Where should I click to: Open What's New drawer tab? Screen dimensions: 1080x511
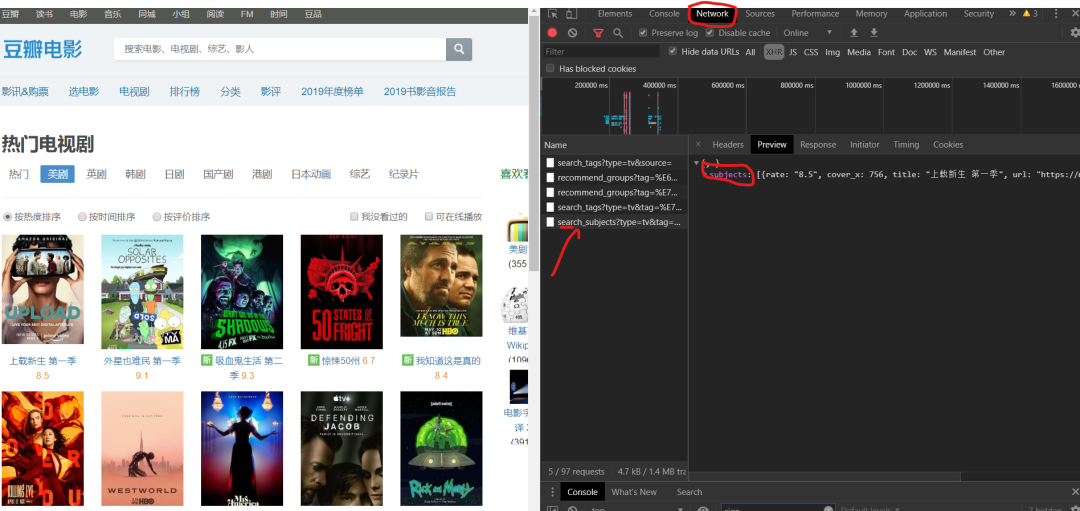[634, 492]
